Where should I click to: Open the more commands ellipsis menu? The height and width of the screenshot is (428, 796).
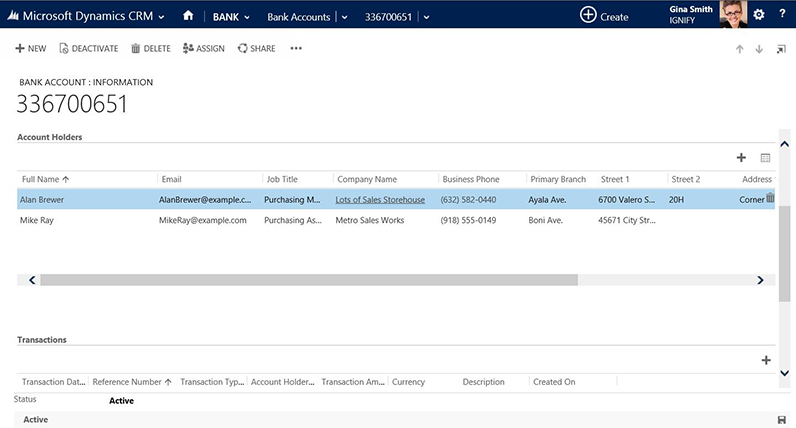click(296, 48)
